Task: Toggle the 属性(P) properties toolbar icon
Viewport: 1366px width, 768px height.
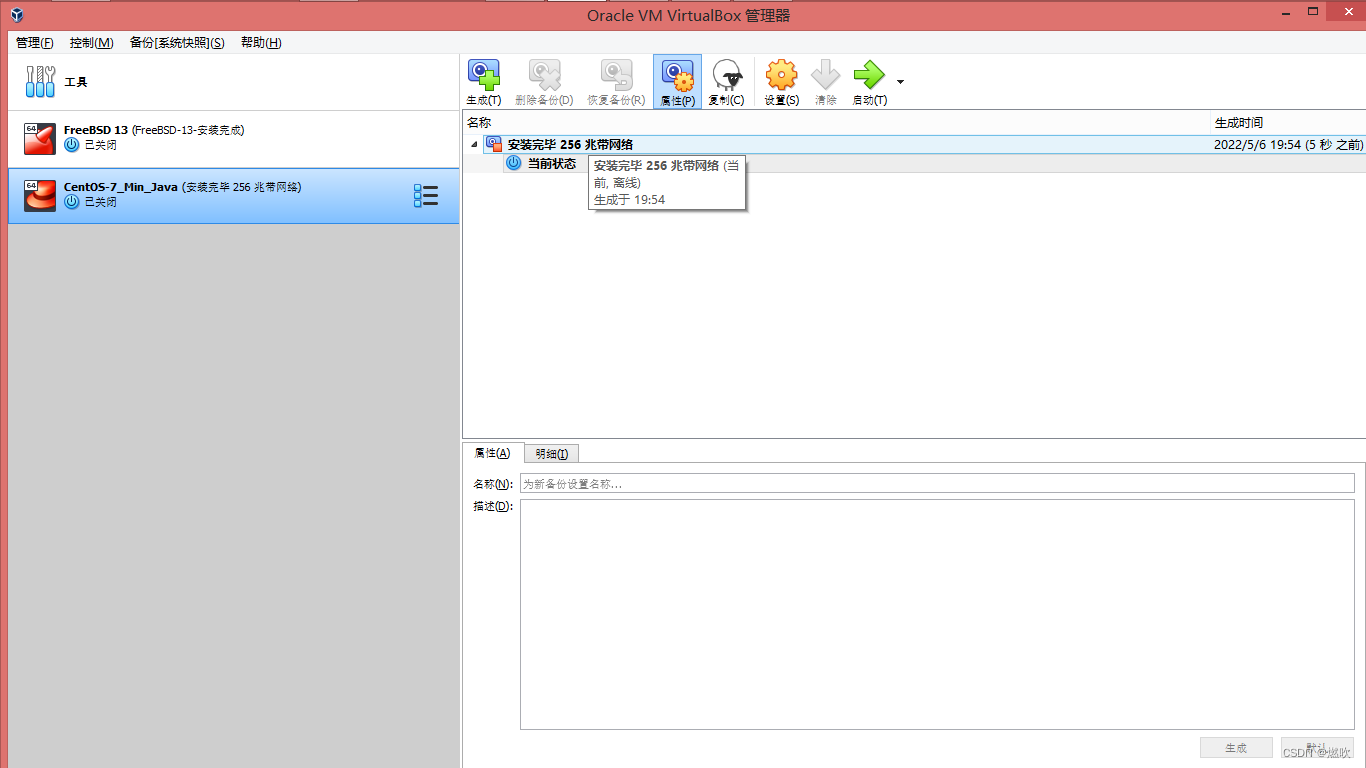Action: pyautogui.click(x=678, y=76)
